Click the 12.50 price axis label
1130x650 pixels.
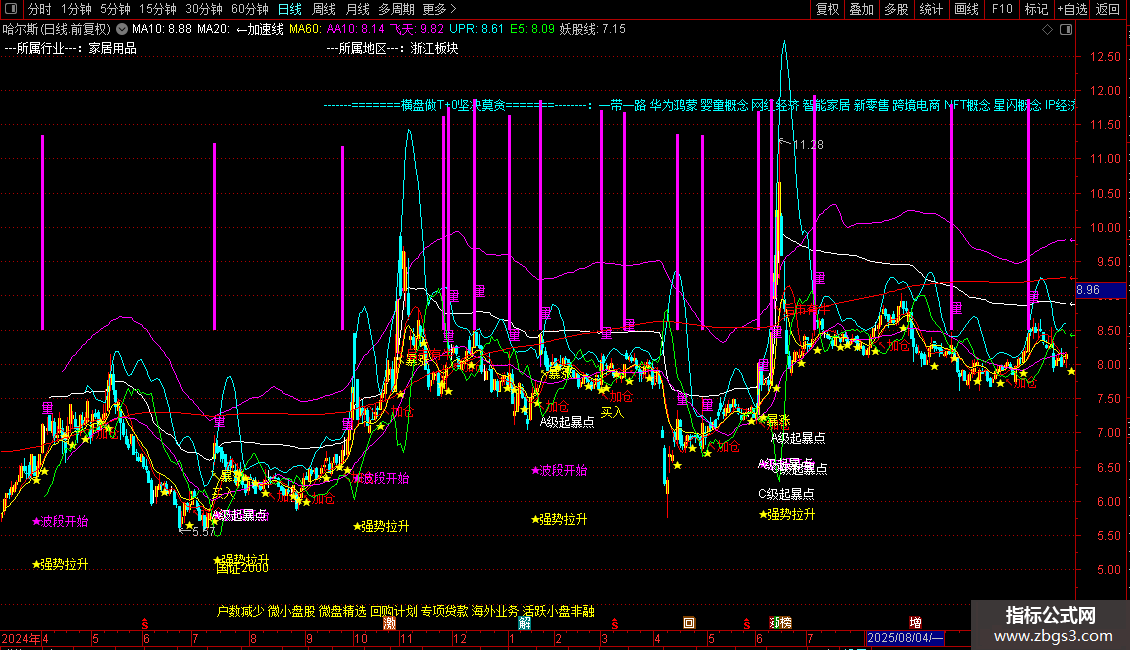click(1105, 57)
